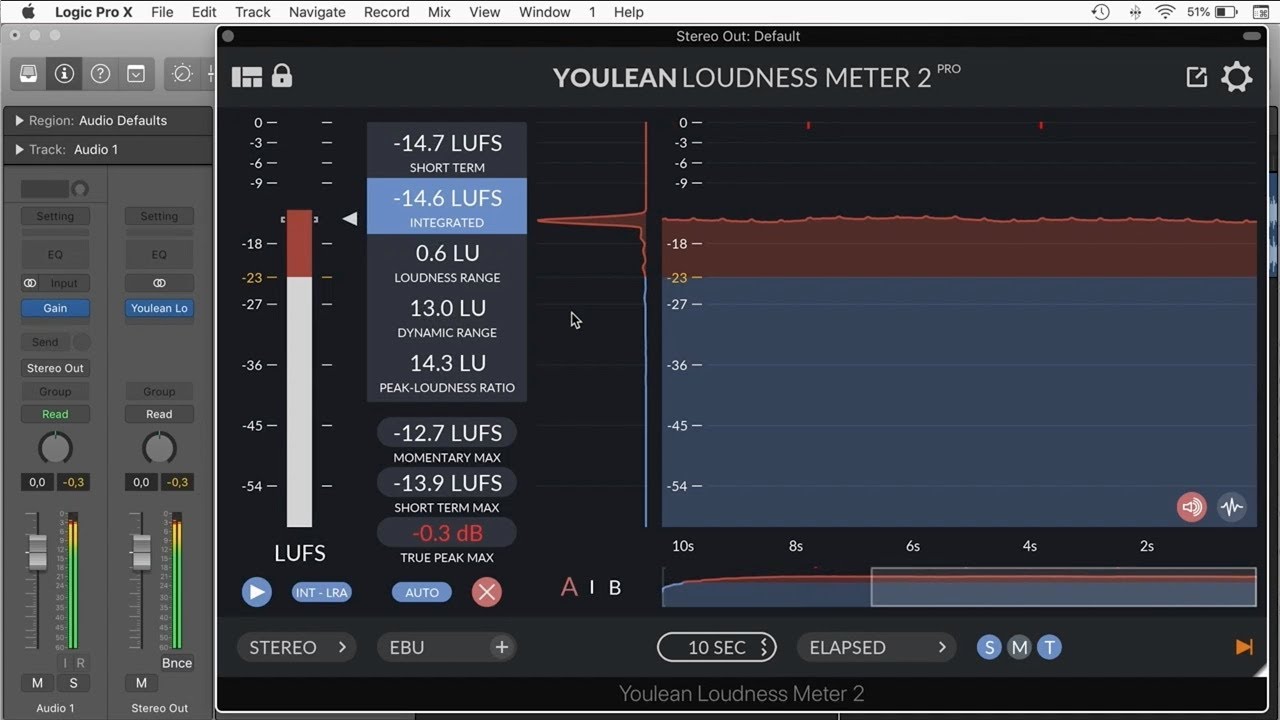
Task: Solo the Audio 1 channel
Action: coord(73,683)
